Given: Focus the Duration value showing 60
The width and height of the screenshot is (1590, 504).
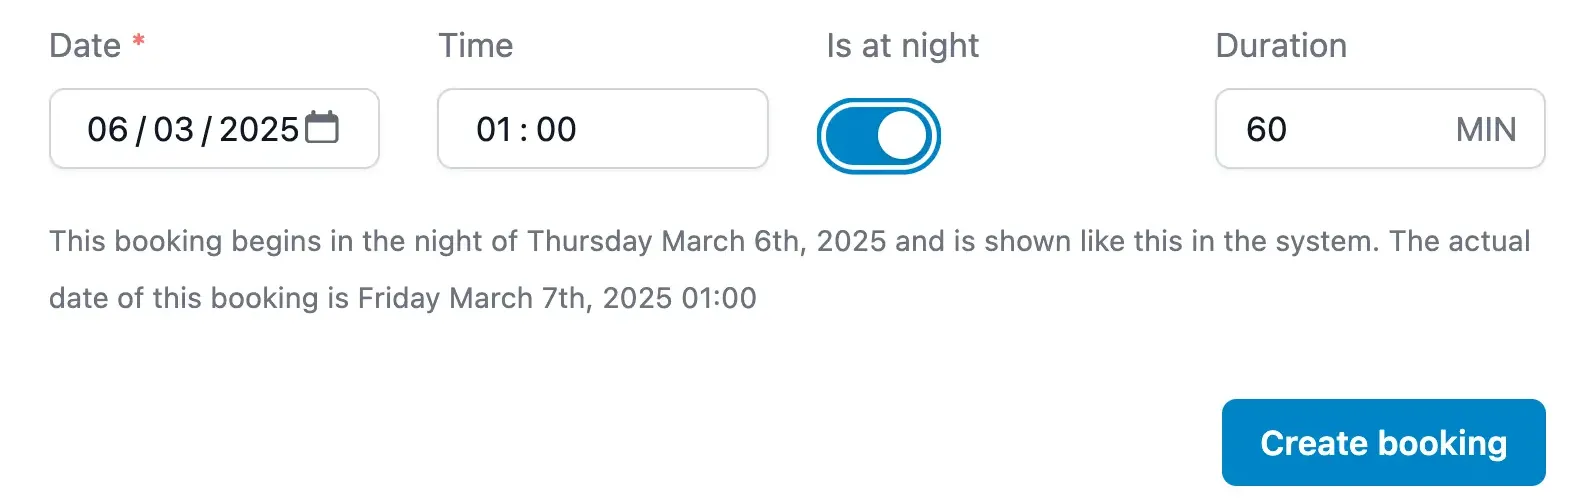Looking at the screenshot, I should pyautogui.click(x=1267, y=129).
